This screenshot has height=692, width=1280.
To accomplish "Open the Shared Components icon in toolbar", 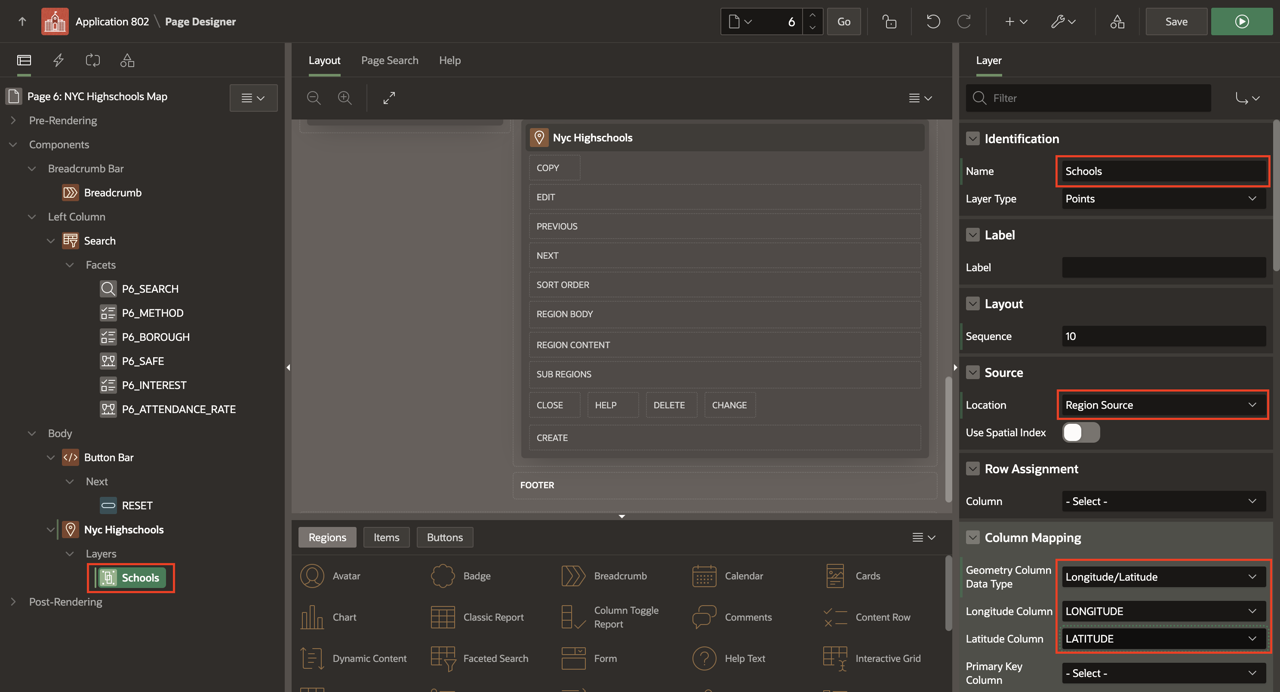I will coord(1117,21).
